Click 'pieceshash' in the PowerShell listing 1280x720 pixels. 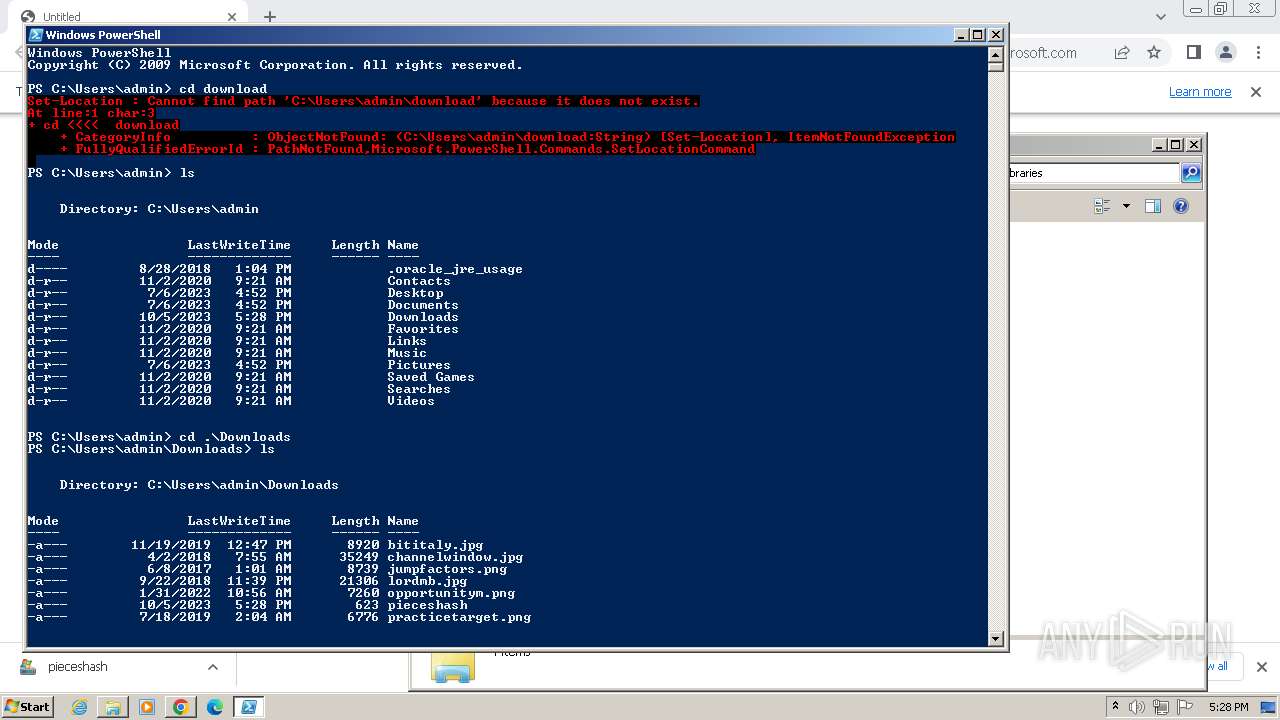[427, 605]
